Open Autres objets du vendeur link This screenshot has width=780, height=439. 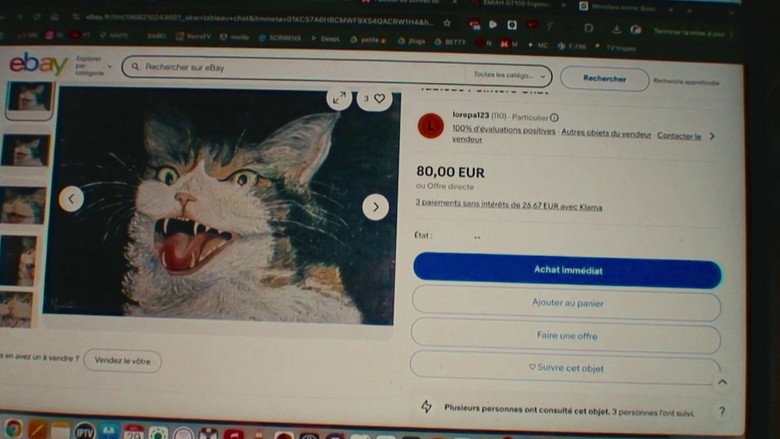click(x=606, y=133)
